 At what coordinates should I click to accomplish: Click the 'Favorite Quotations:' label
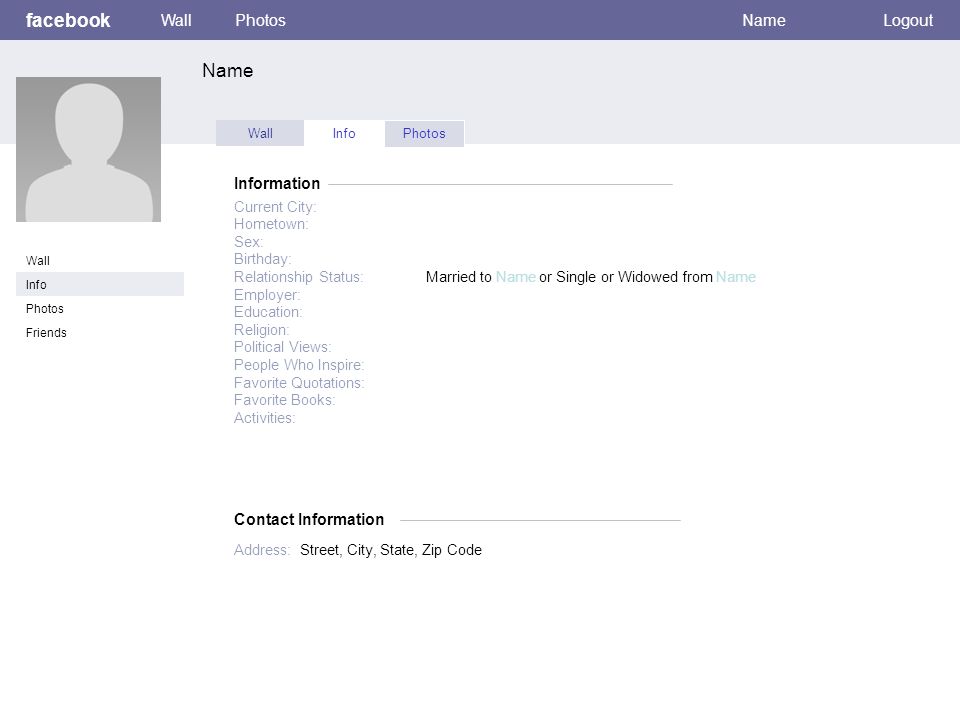point(299,383)
